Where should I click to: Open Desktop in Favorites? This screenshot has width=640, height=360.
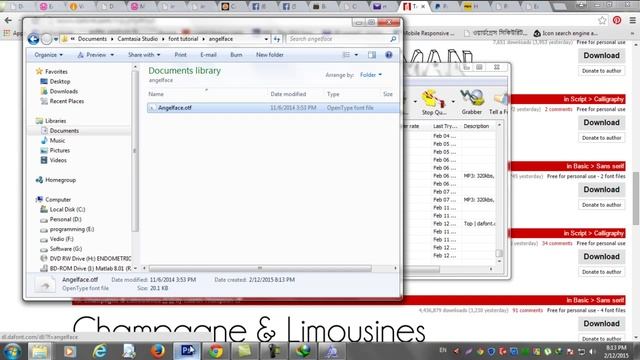60,81
